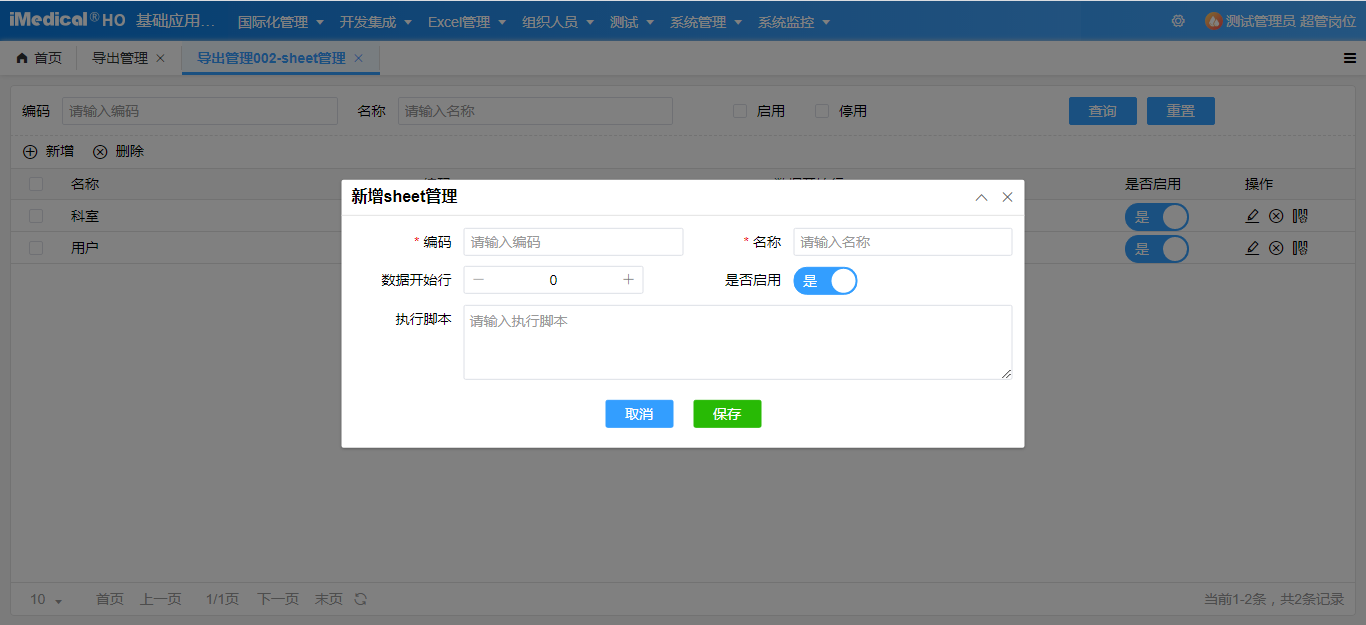The height and width of the screenshot is (625, 1366).
Task: Check the 启用 checkbox in search area
Action: (740, 111)
